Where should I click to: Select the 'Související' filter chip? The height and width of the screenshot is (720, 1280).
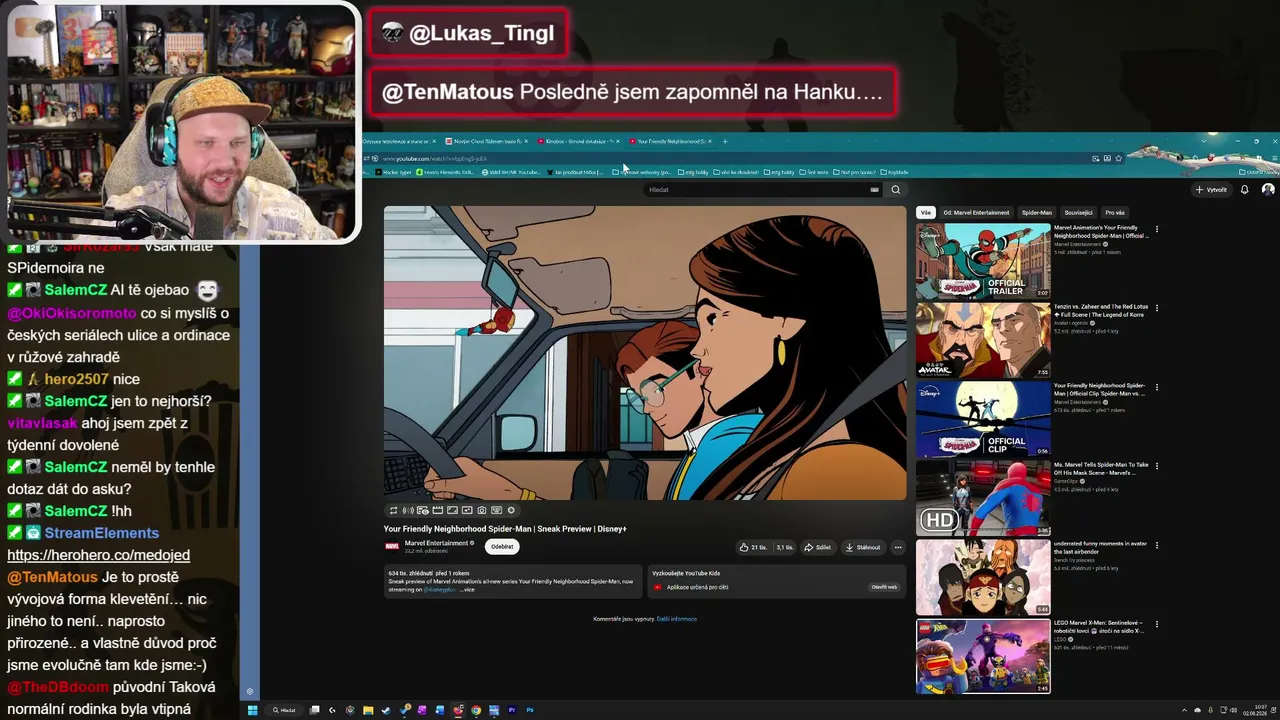pyautogui.click(x=1078, y=212)
